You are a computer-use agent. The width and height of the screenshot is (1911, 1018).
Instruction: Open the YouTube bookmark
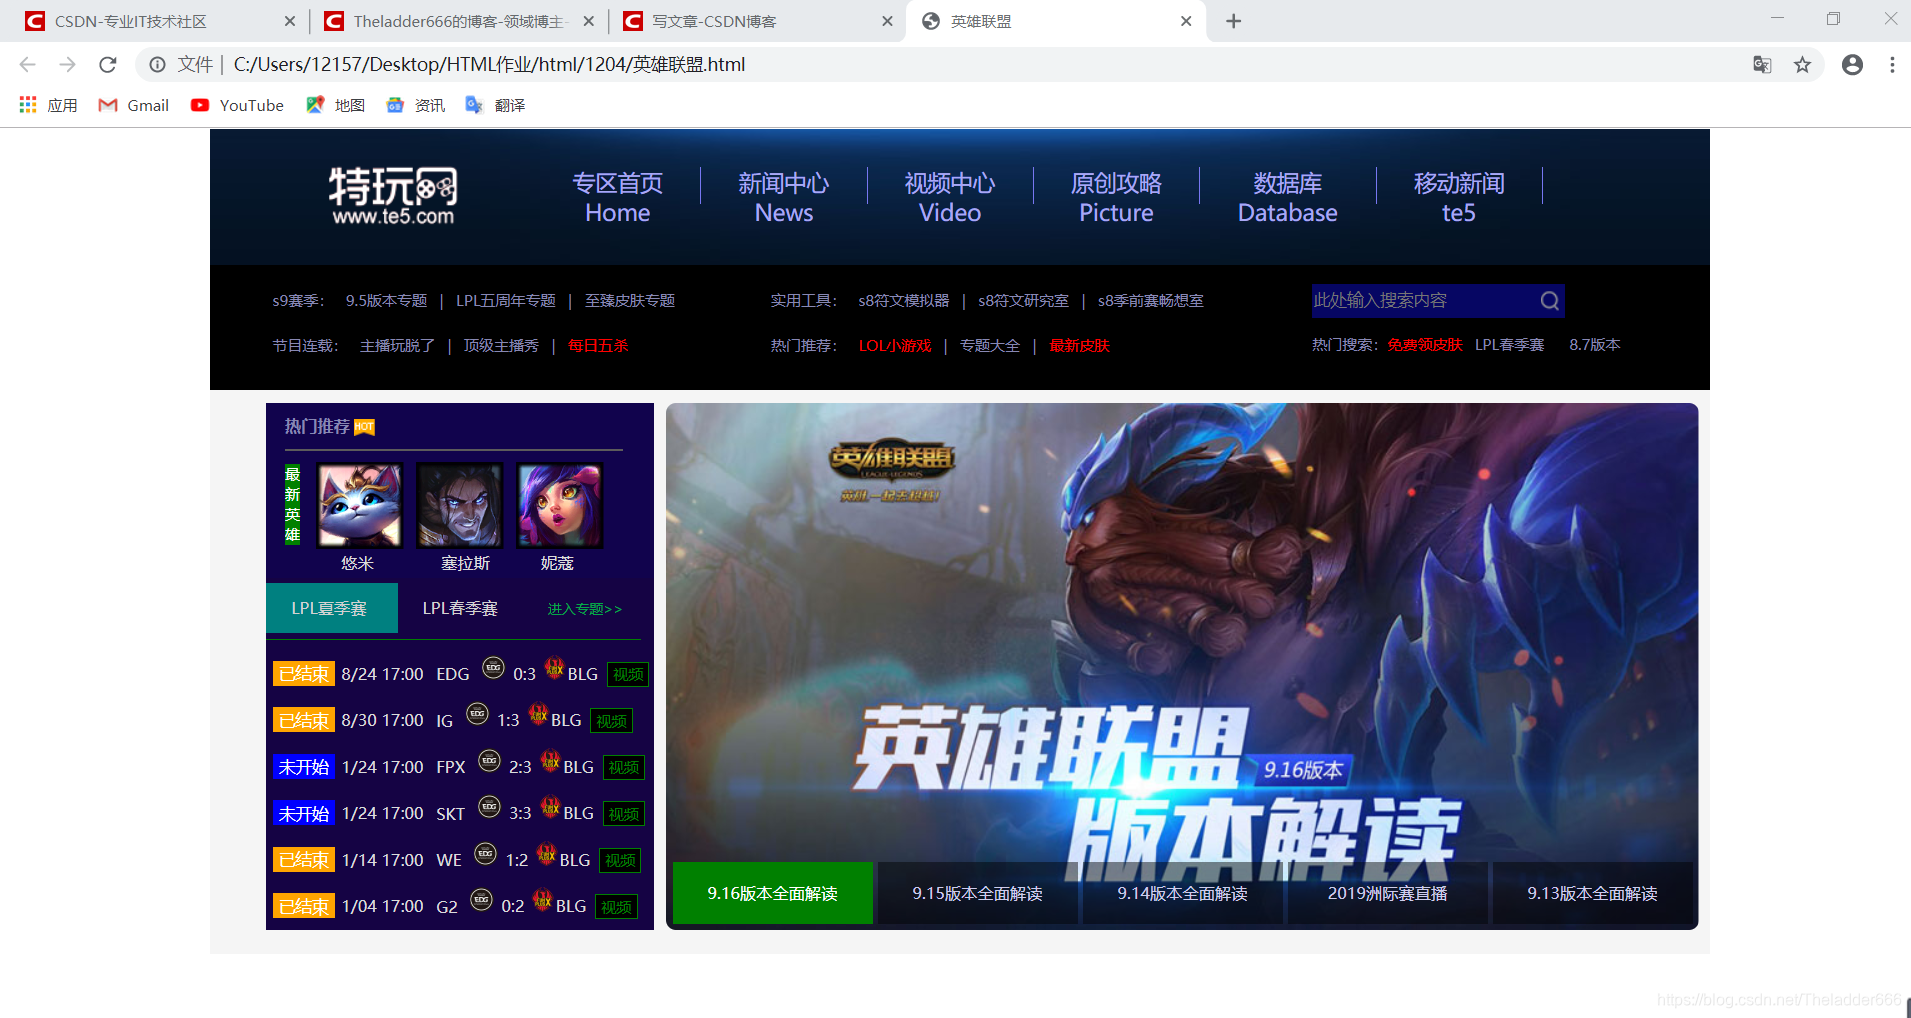click(237, 105)
